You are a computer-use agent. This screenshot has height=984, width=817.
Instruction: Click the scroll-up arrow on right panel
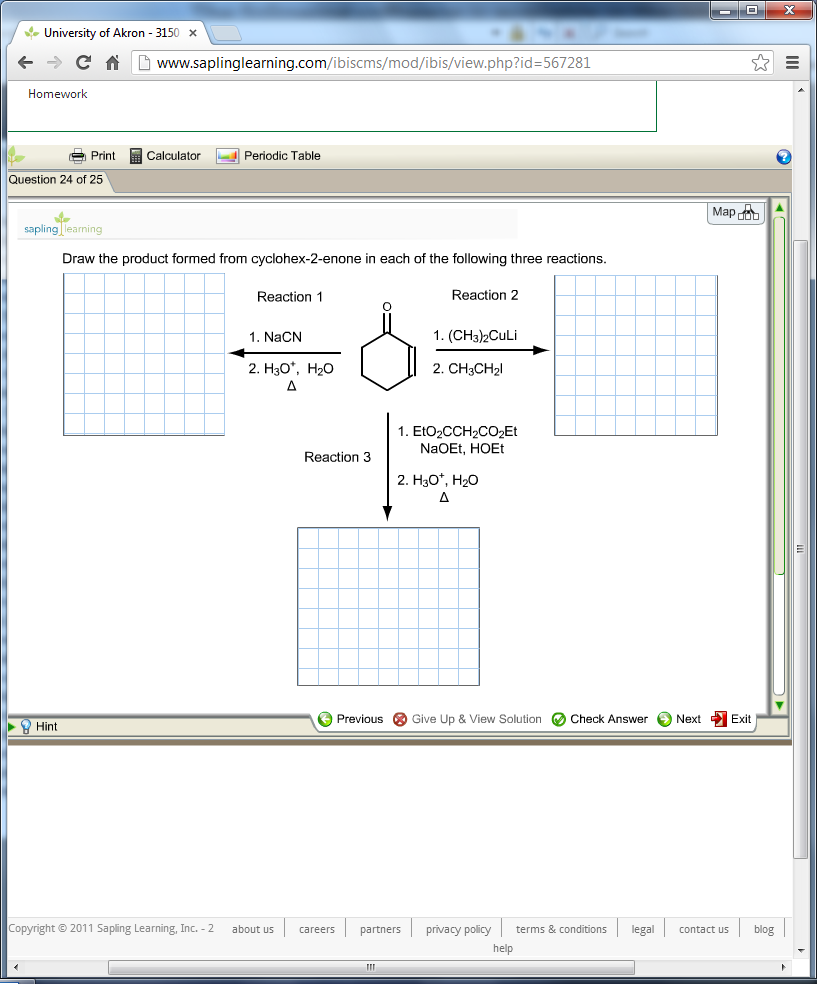click(779, 207)
